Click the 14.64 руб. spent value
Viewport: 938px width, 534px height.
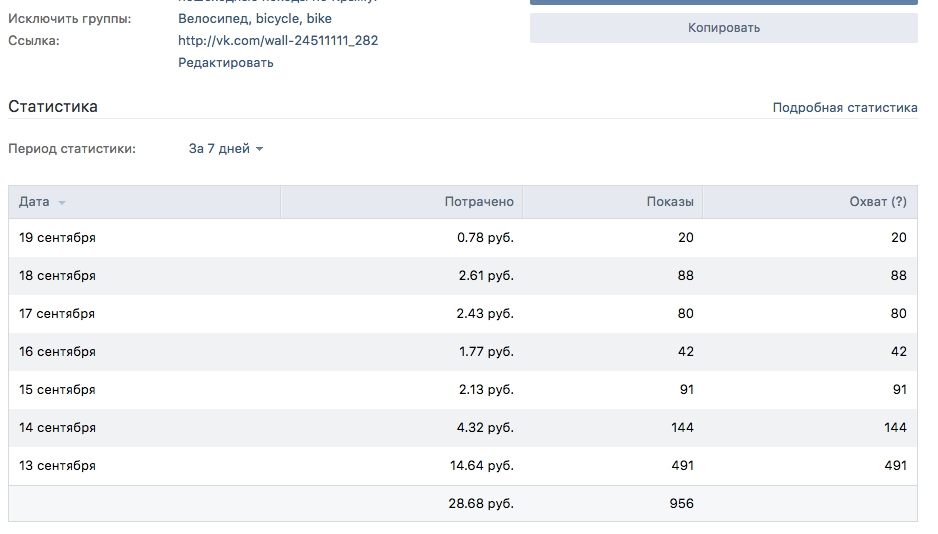click(x=481, y=466)
